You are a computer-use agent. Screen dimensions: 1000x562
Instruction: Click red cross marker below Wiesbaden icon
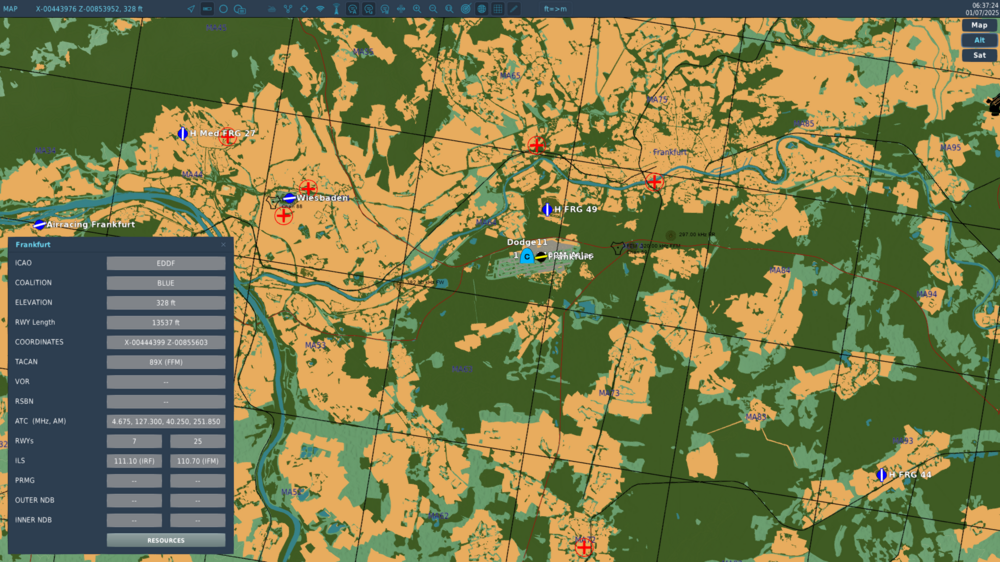pyautogui.click(x=284, y=216)
